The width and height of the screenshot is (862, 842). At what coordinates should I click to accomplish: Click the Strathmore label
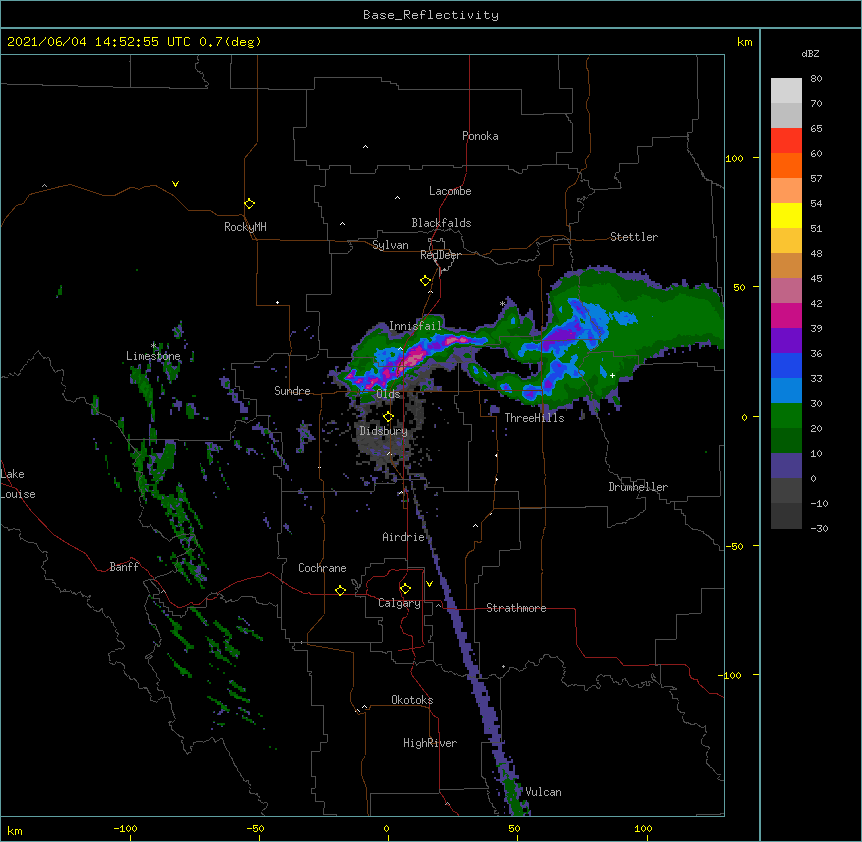516,608
